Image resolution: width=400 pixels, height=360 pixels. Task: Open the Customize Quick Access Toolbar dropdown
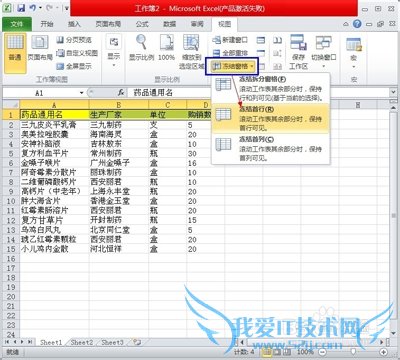click(67, 7)
